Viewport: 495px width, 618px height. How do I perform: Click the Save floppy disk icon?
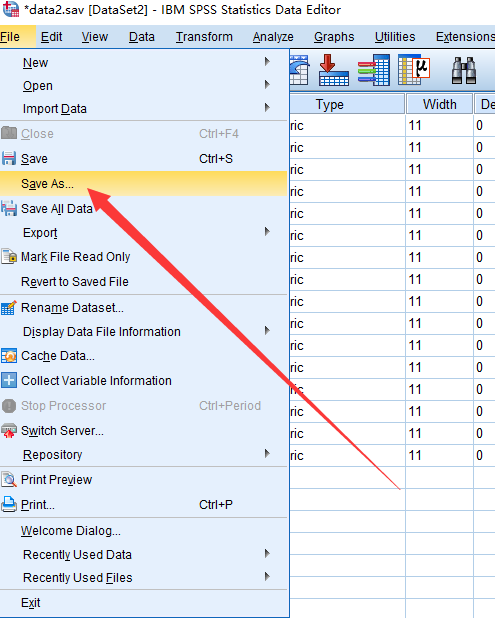pos(9,158)
